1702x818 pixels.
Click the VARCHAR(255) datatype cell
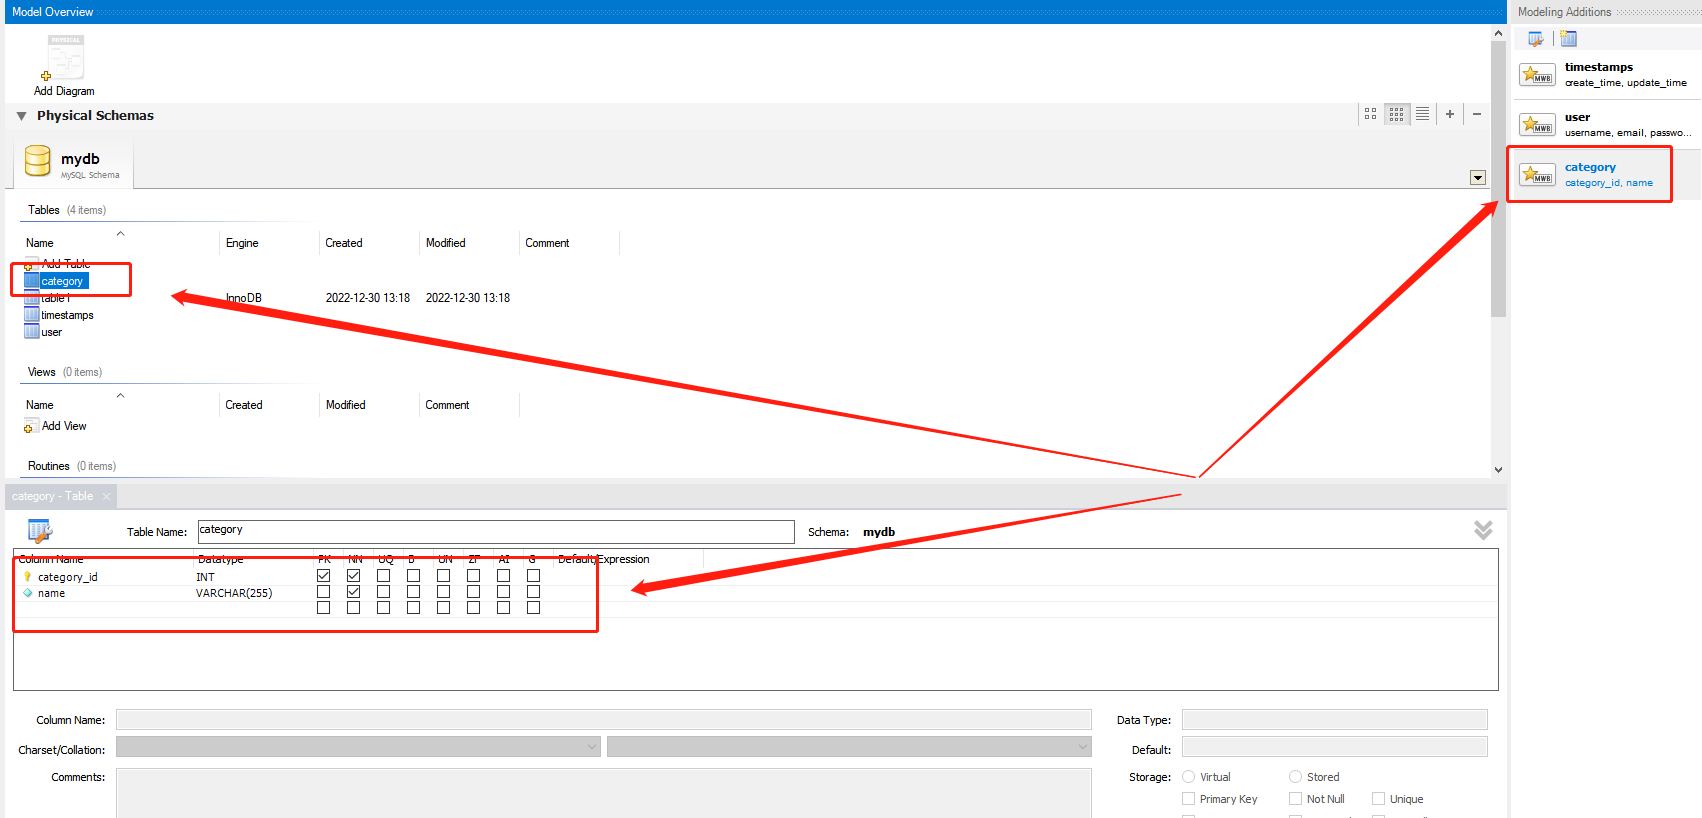234,593
